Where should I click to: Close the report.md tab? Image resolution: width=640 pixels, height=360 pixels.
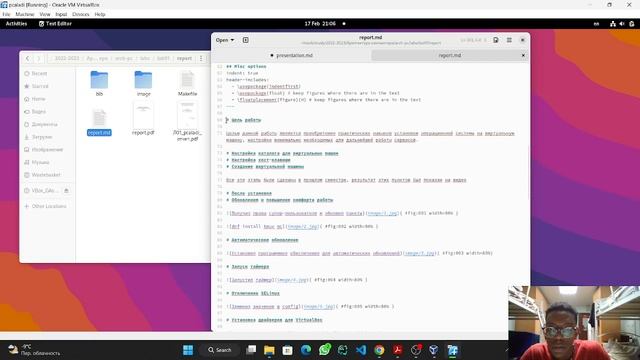(x=523, y=55)
